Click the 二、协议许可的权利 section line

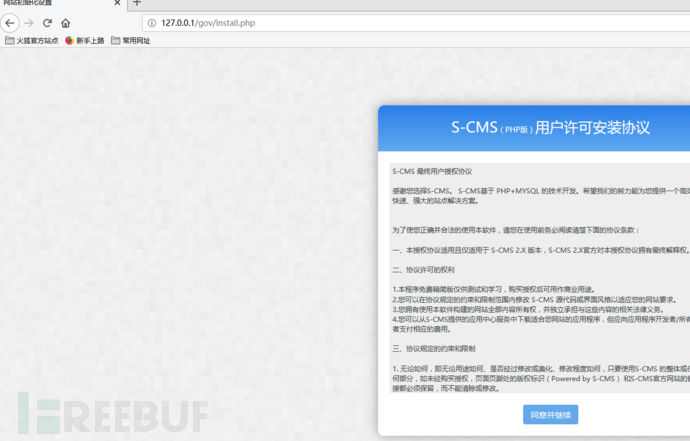[423, 270]
